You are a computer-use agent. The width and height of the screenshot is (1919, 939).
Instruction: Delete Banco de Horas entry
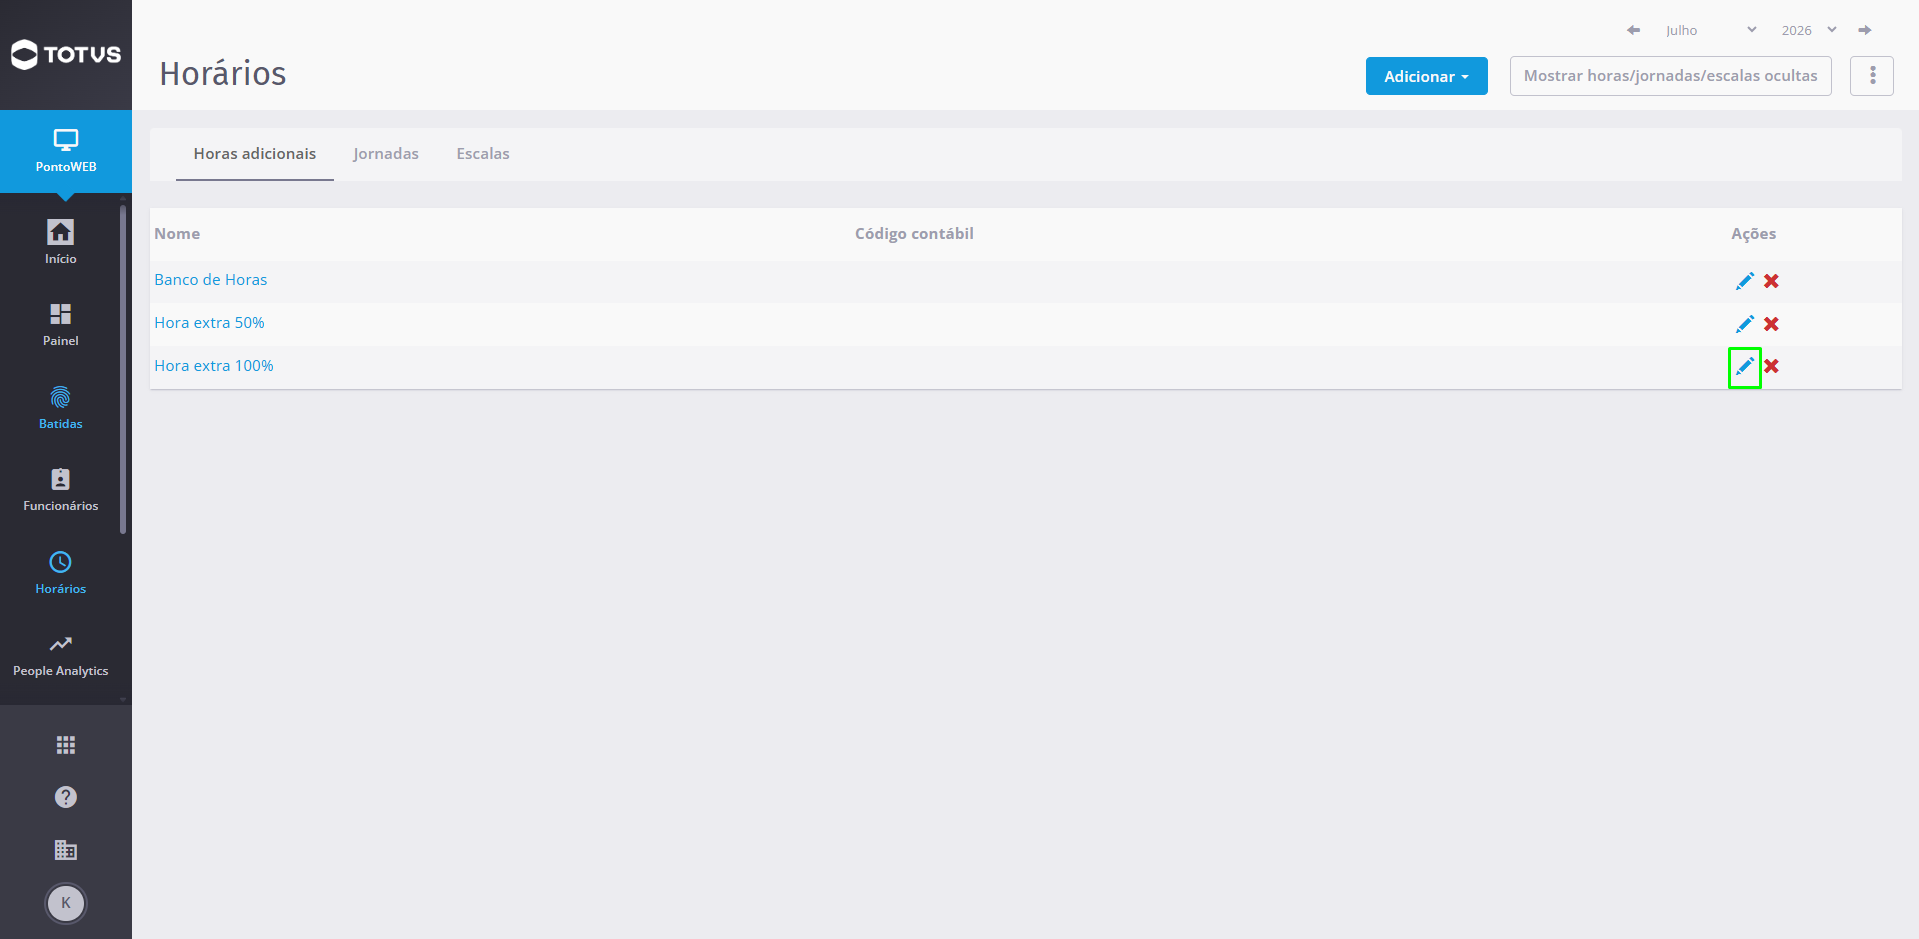pos(1771,281)
